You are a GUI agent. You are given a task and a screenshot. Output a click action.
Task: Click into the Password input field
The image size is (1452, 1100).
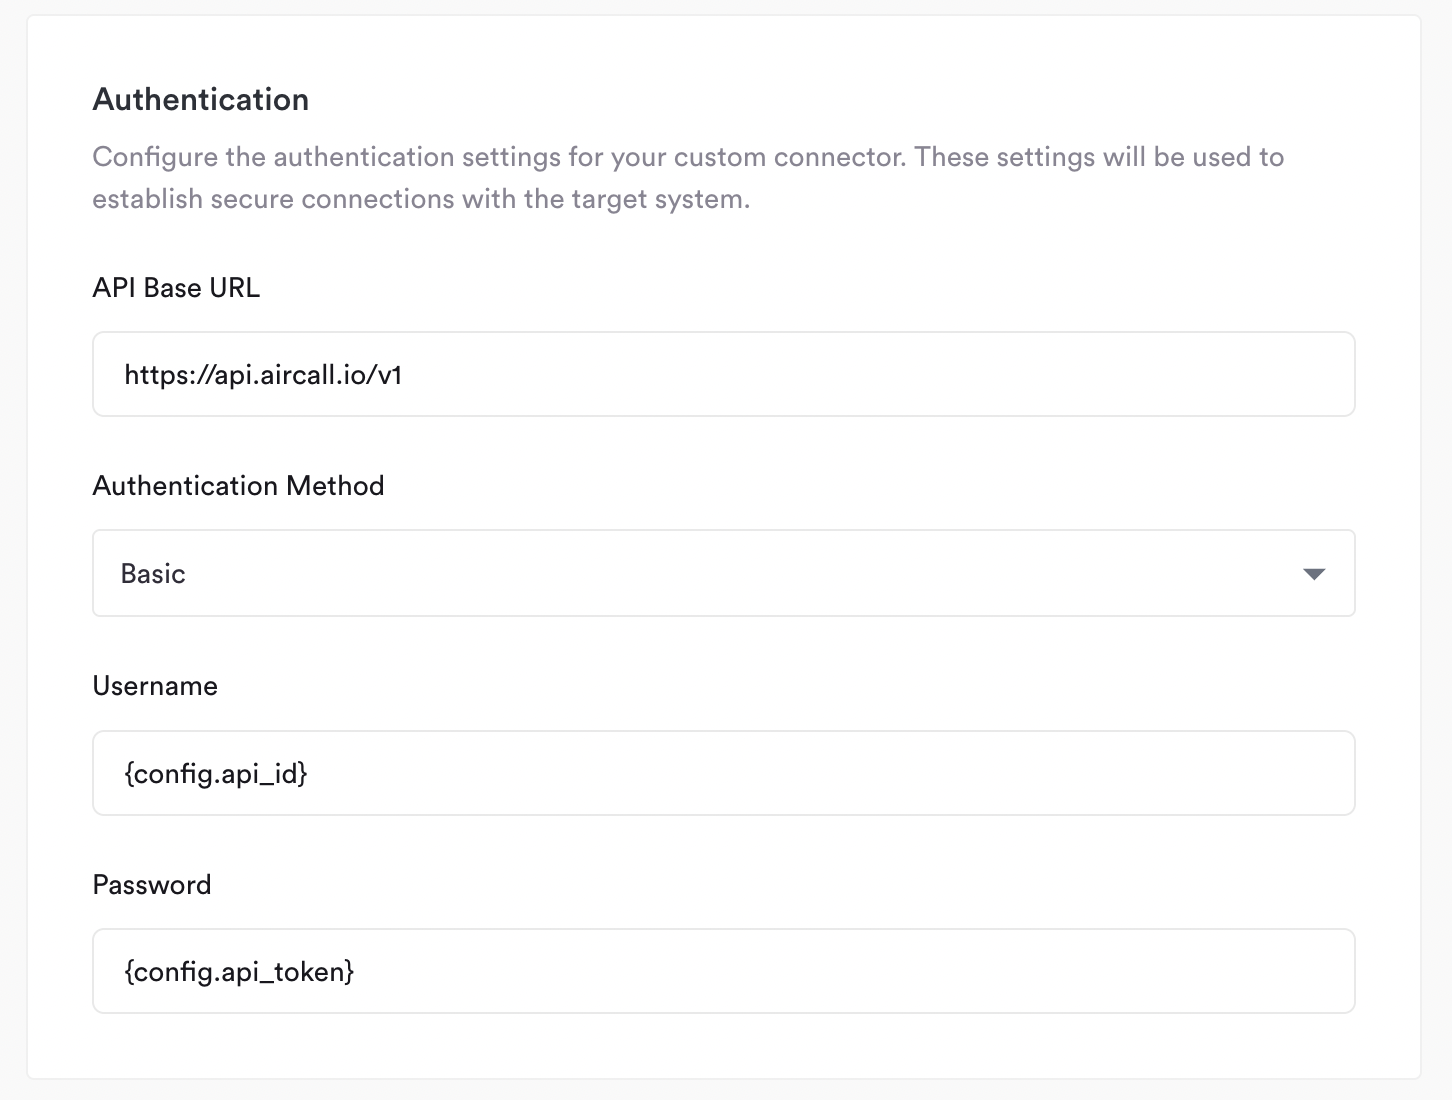tap(724, 971)
